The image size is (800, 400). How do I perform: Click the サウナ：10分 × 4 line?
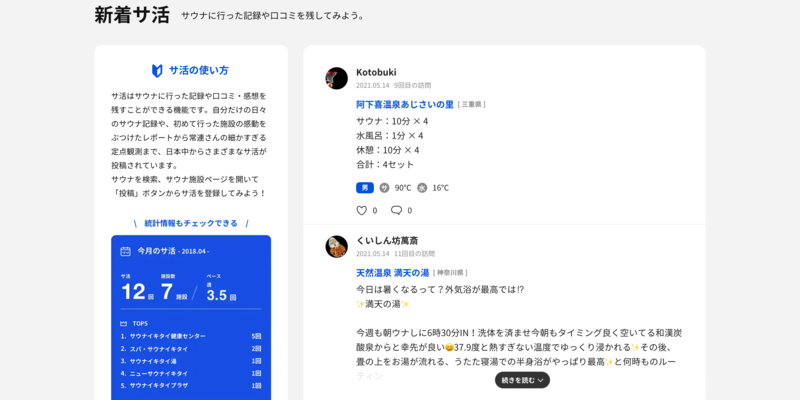click(x=392, y=121)
